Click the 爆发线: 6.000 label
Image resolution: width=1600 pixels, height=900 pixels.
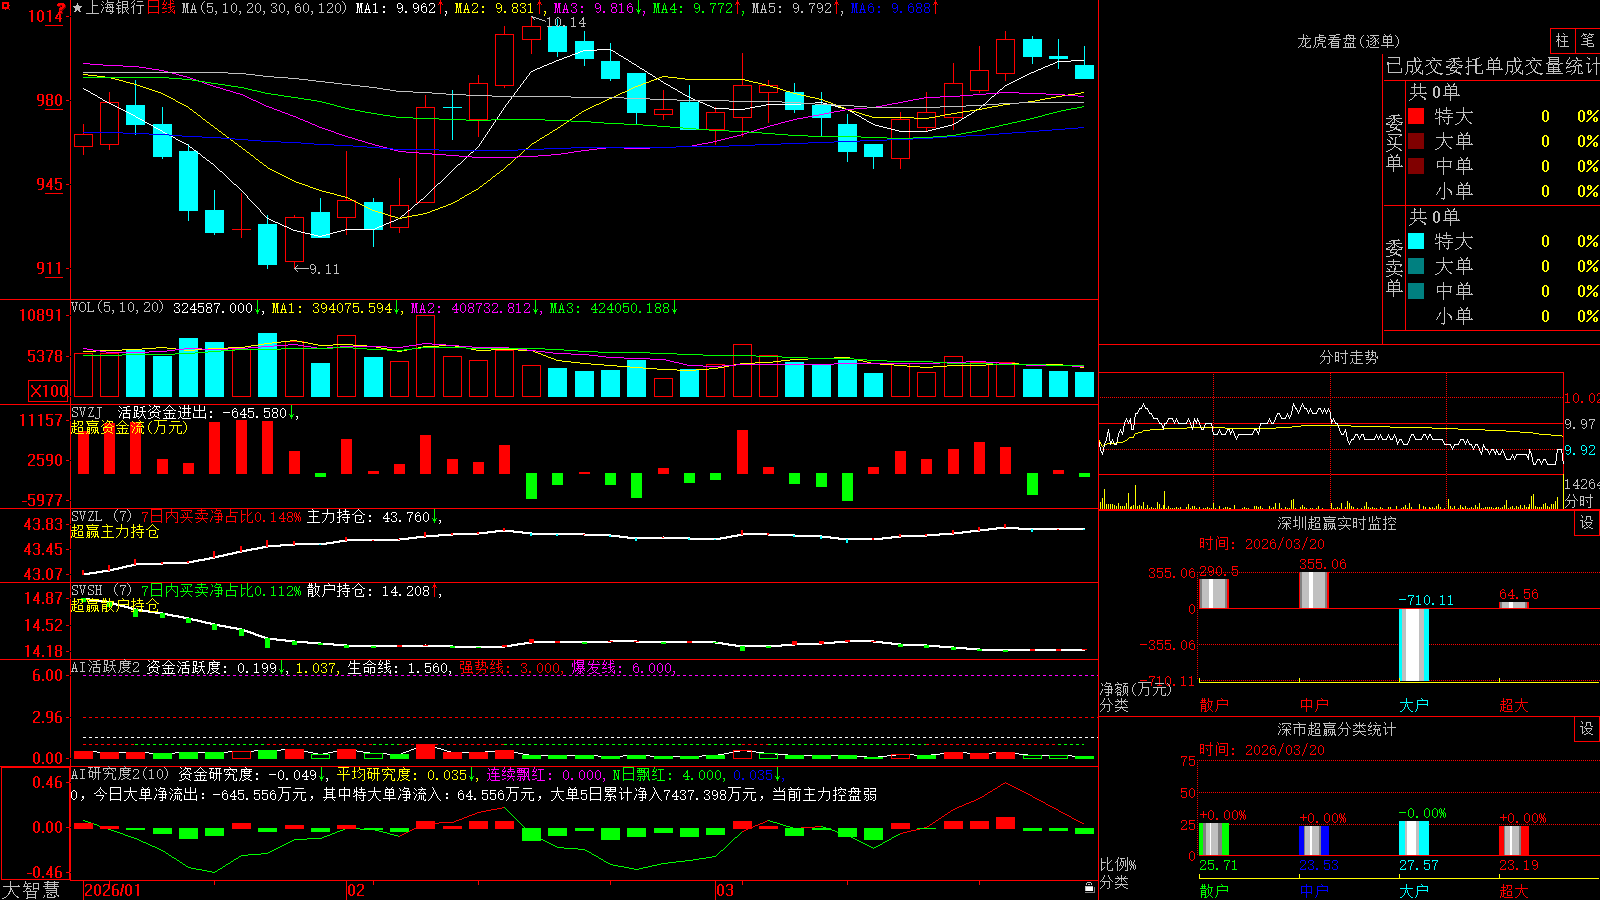[x=622, y=668]
